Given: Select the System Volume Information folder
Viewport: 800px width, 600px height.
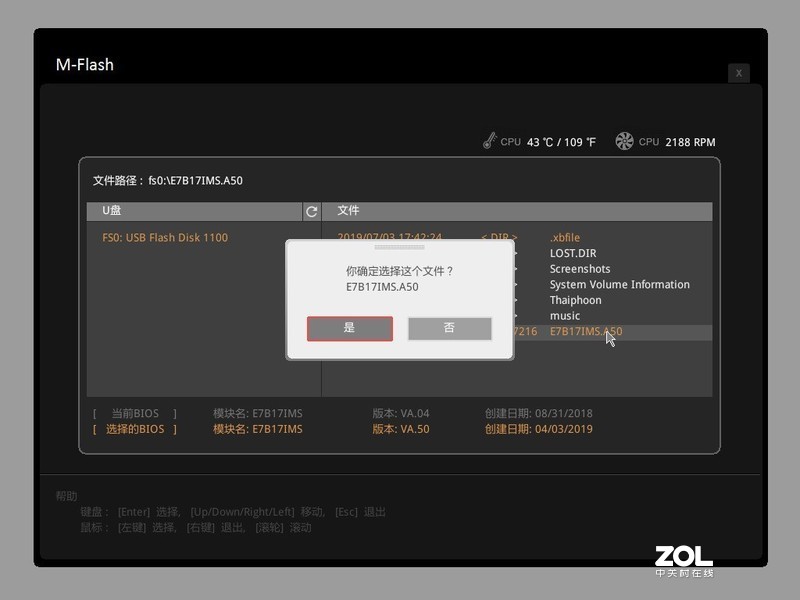Looking at the screenshot, I should pyautogui.click(x=618, y=284).
